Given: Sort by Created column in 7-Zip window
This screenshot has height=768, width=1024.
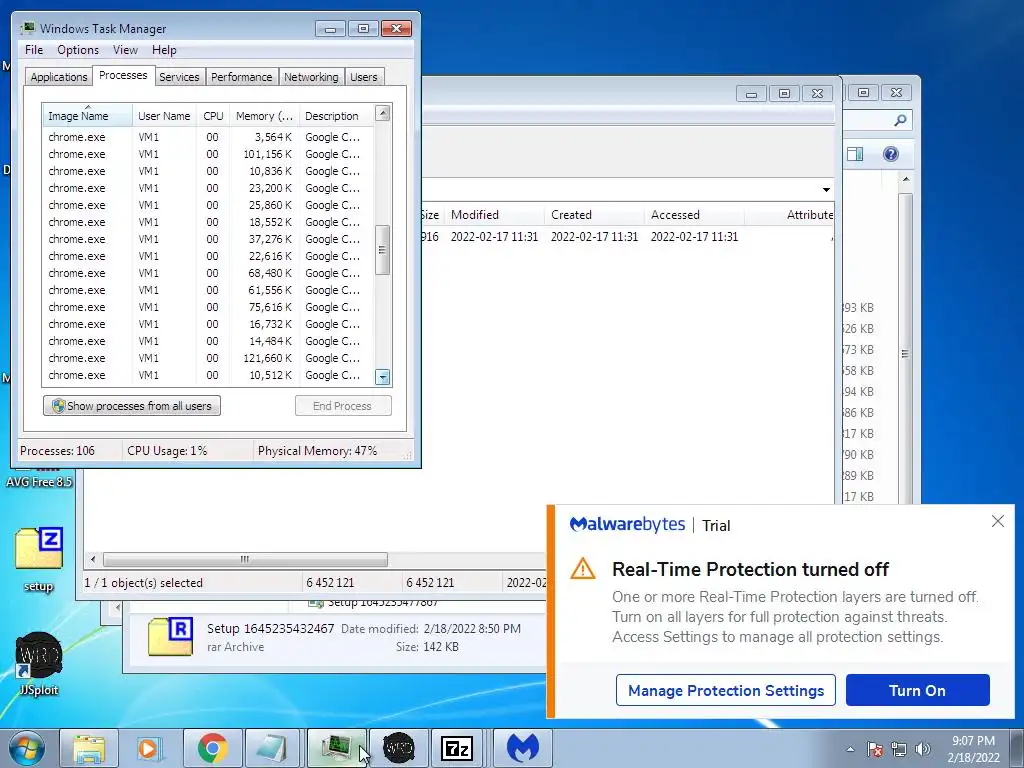Looking at the screenshot, I should pyautogui.click(x=595, y=215).
